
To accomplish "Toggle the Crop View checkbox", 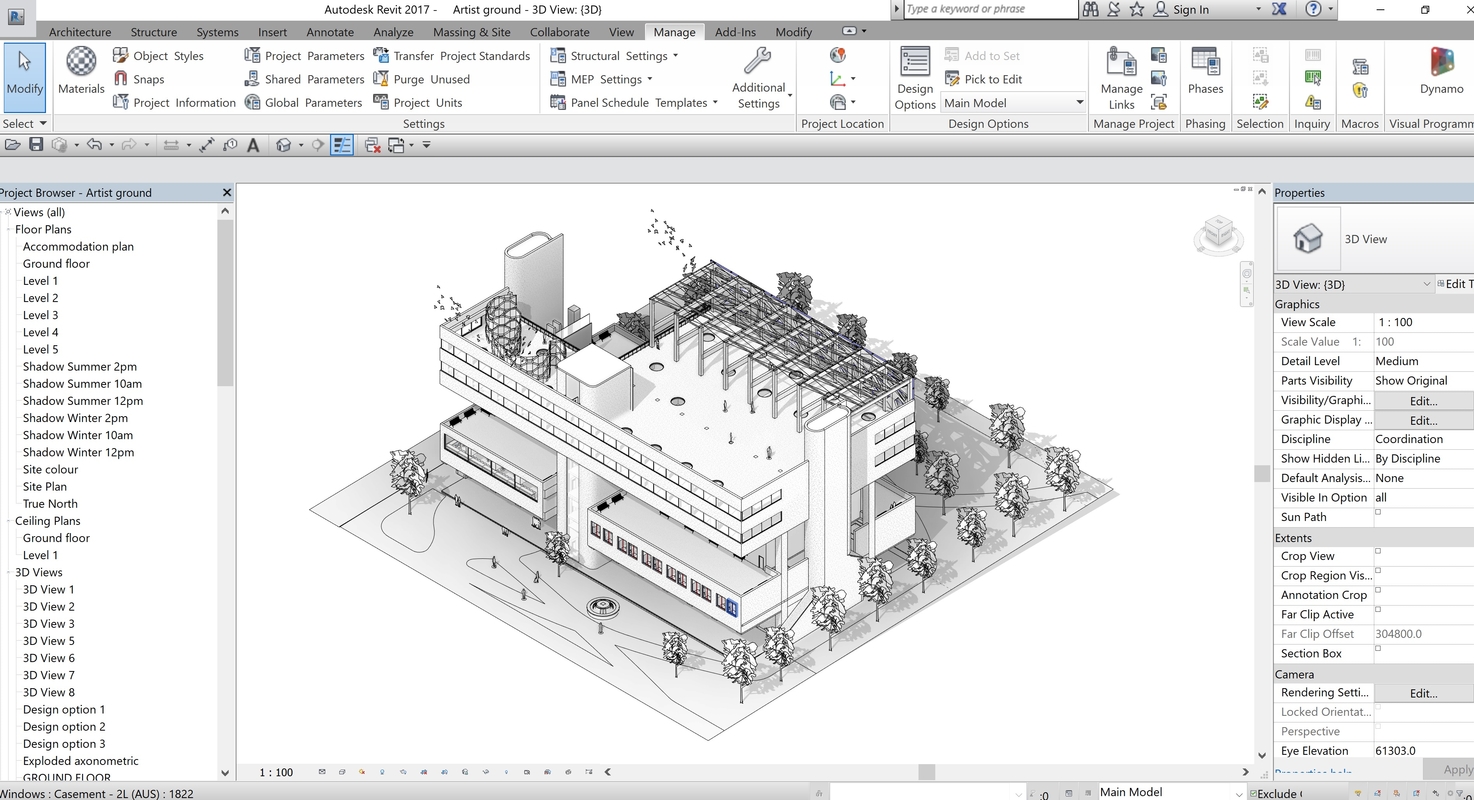I will click(x=1378, y=551).
